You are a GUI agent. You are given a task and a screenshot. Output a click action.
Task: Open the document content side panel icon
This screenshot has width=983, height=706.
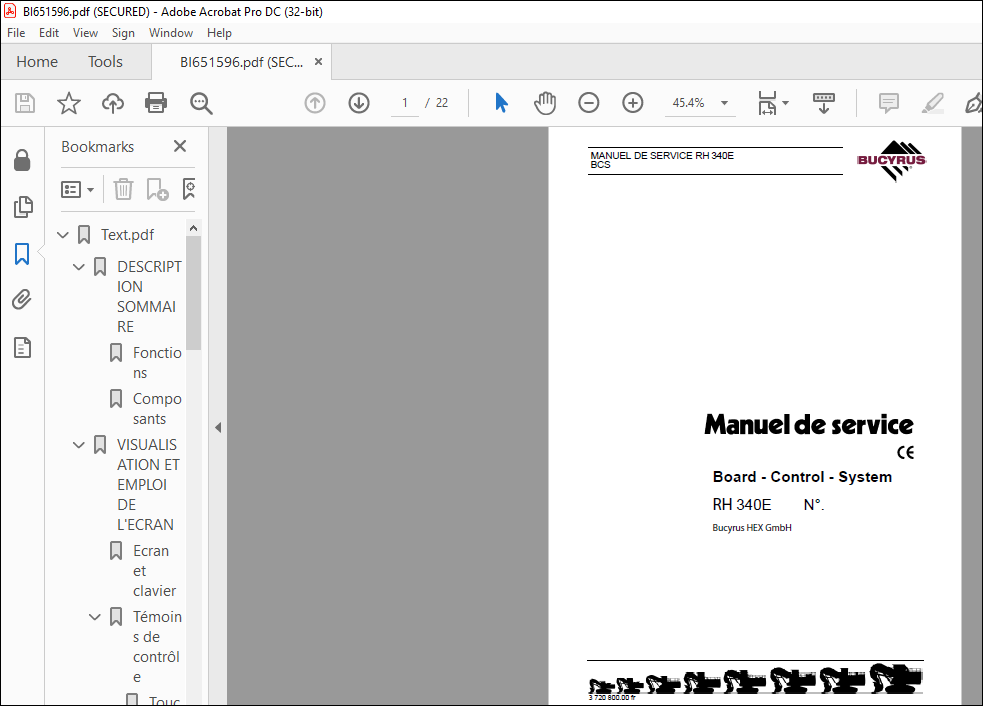click(23, 347)
